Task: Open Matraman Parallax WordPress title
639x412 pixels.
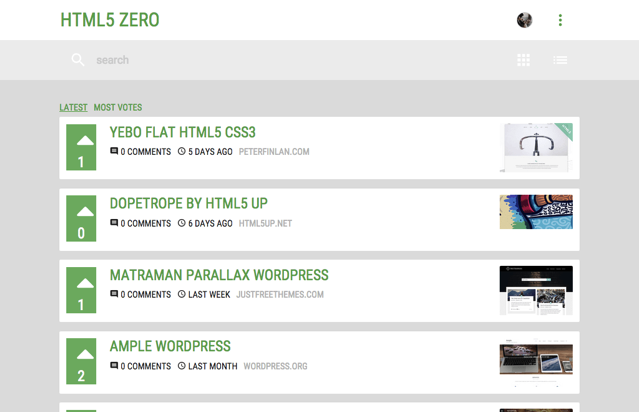Action: coord(219,275)
